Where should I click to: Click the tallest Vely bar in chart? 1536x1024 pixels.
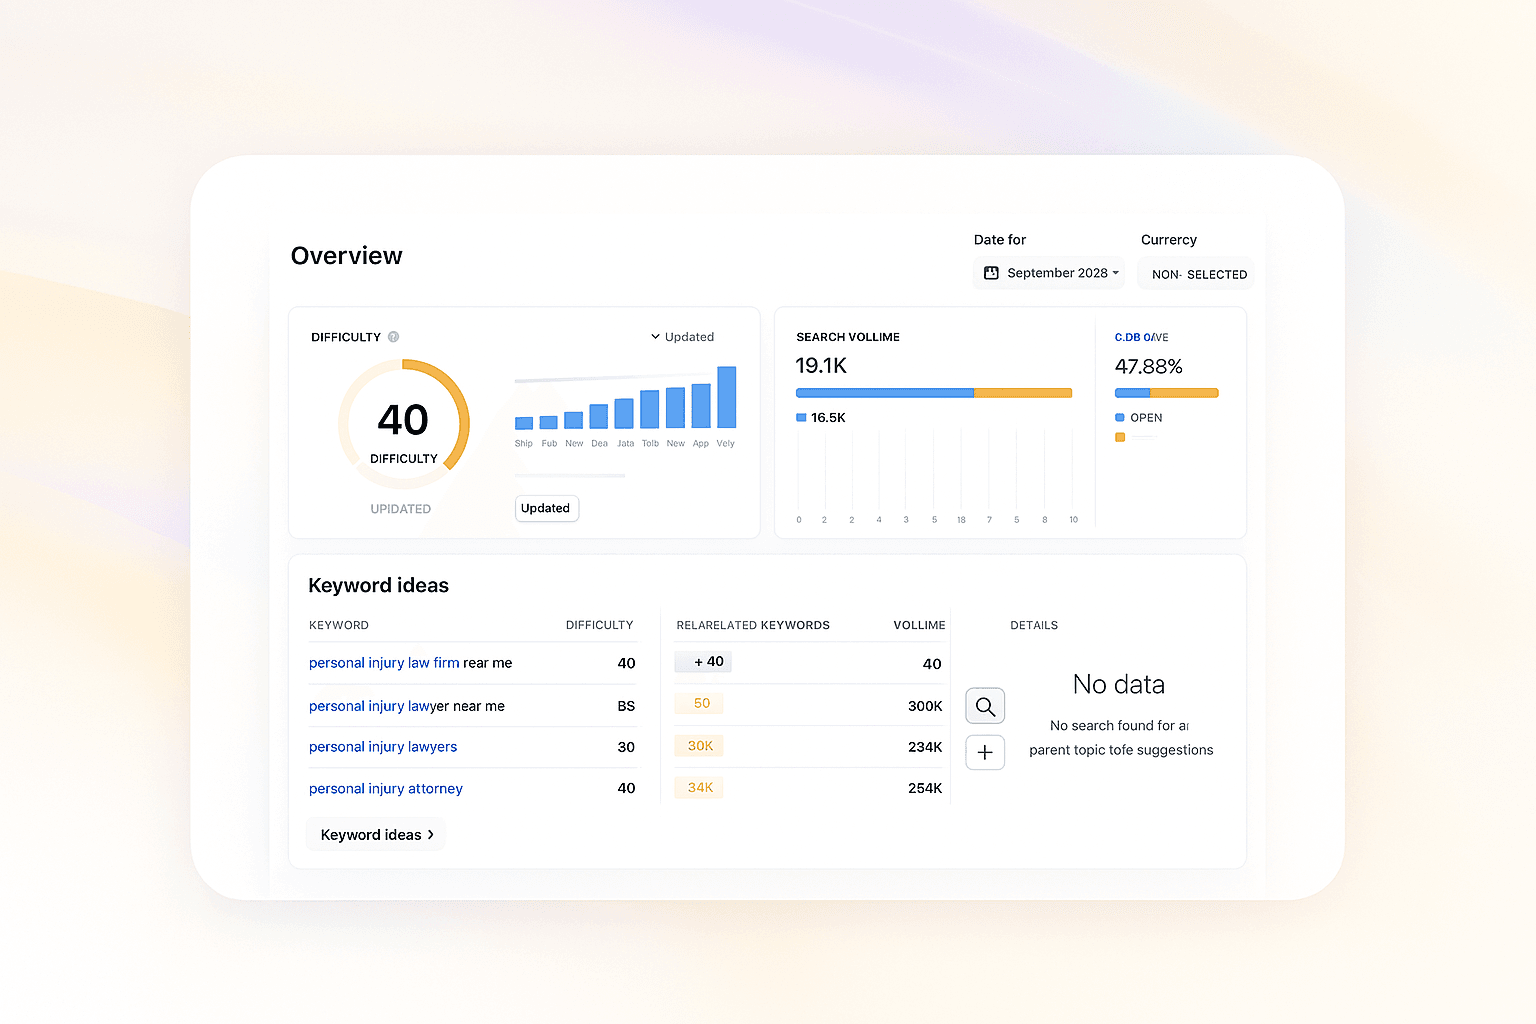(x=727, y=397)
